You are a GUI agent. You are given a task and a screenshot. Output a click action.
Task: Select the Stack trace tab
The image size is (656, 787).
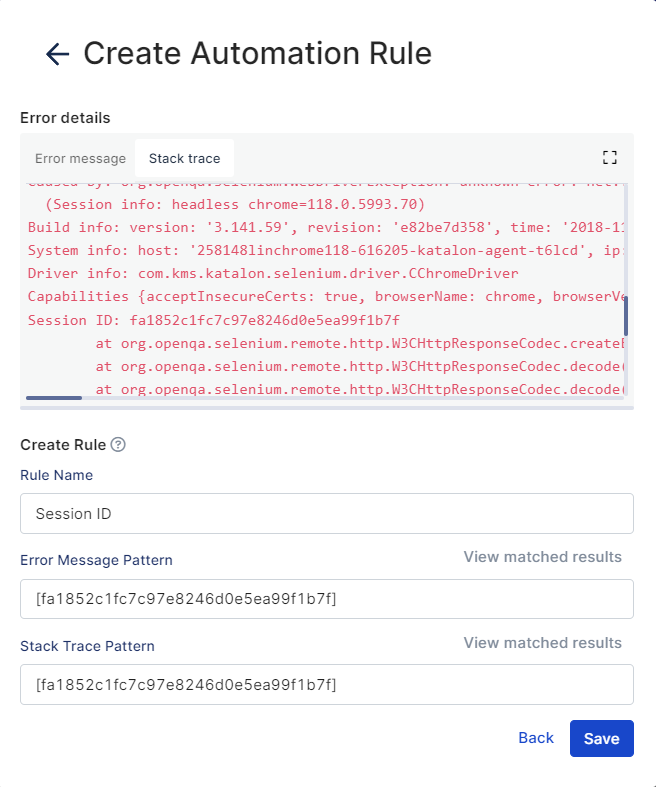pos(184,158)
